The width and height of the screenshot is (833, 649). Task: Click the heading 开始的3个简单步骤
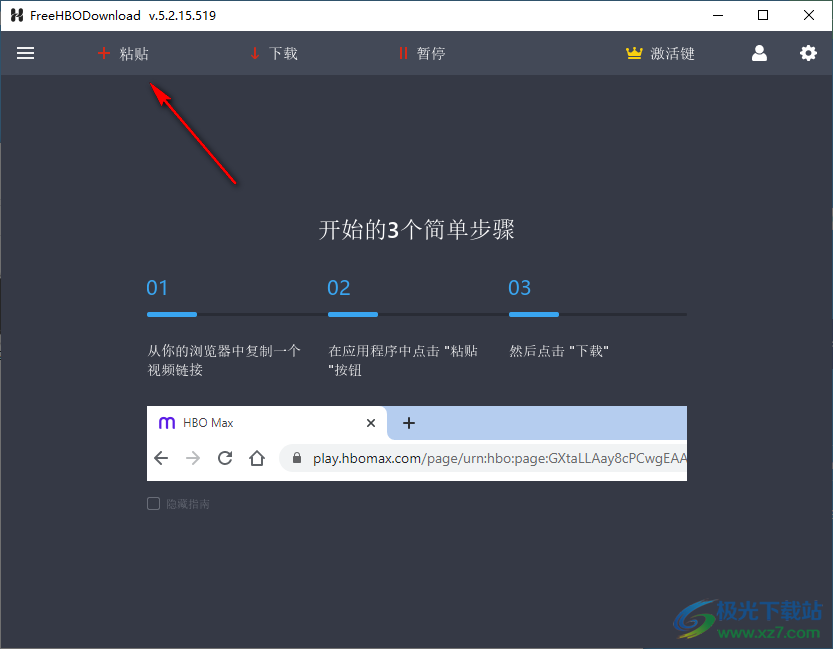point(416,229)
